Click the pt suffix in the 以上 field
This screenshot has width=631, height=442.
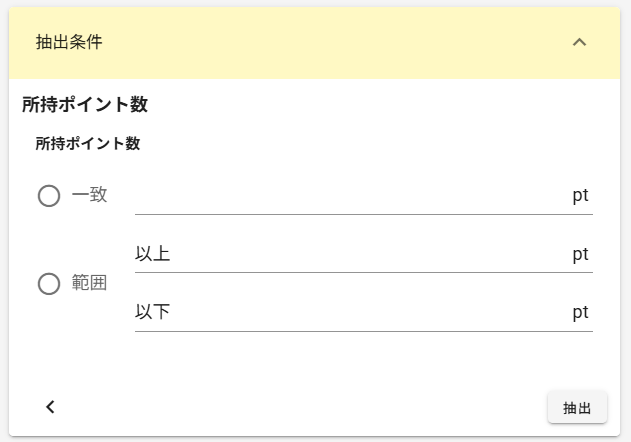pos(580,254)
